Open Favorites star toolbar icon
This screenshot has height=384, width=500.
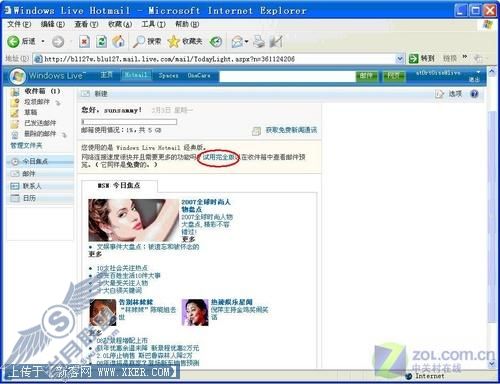(x=173, y=42)
